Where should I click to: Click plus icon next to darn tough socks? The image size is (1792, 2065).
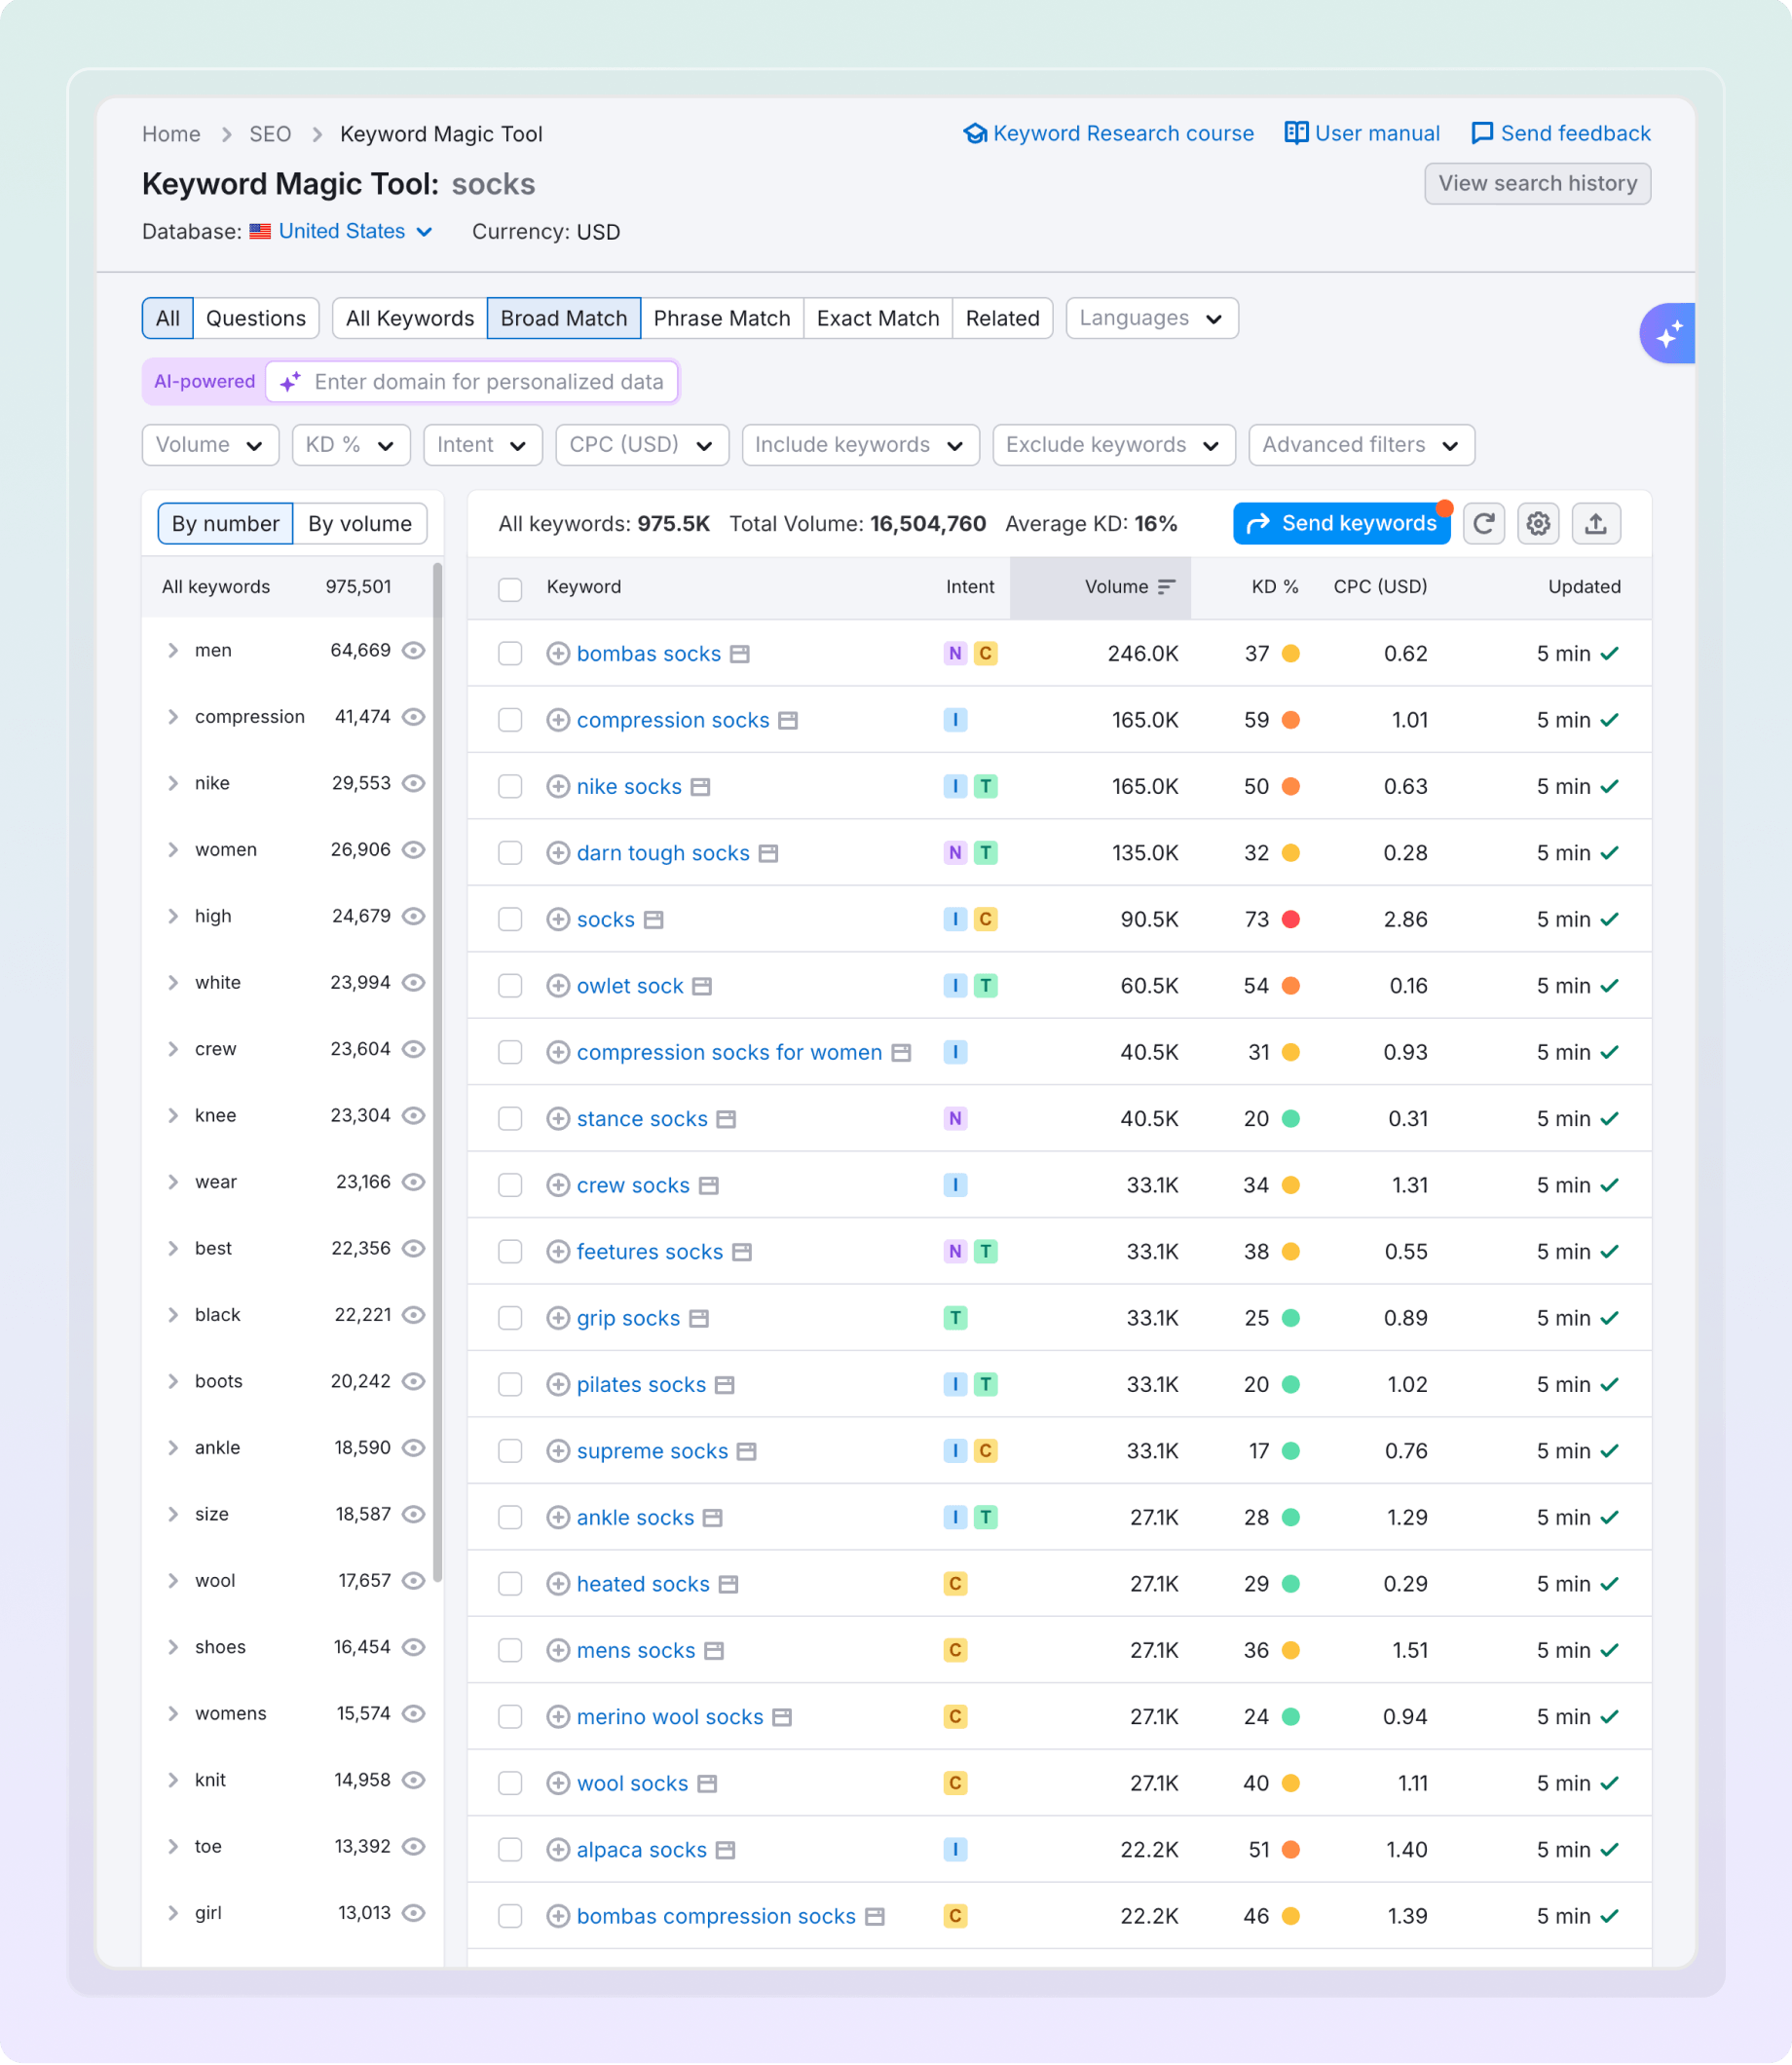558,853
